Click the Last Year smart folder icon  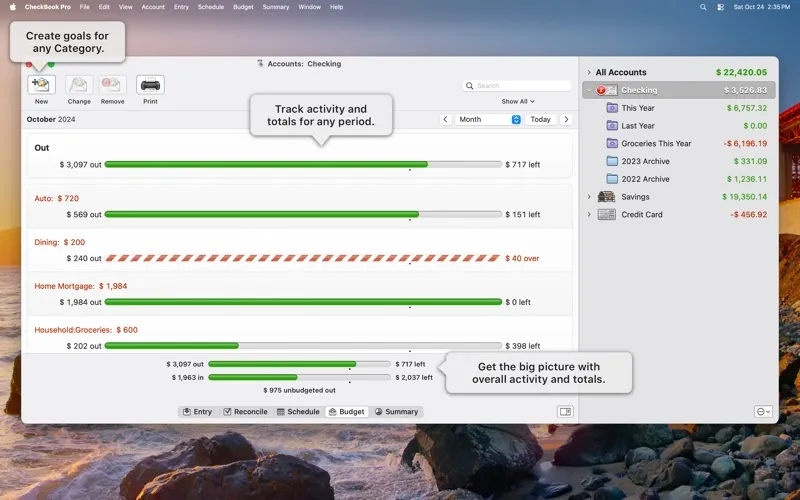click(612, 126)
